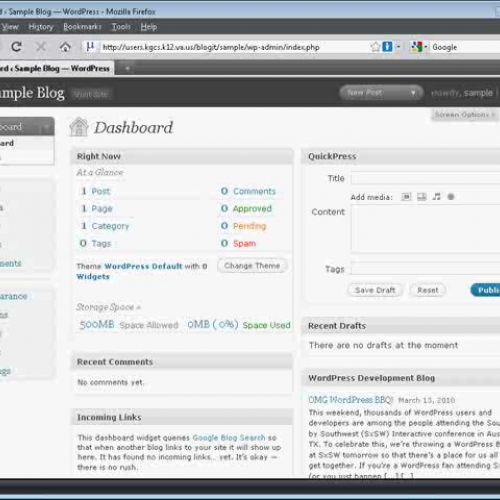Open the Page count link

[x=102, y=209]
